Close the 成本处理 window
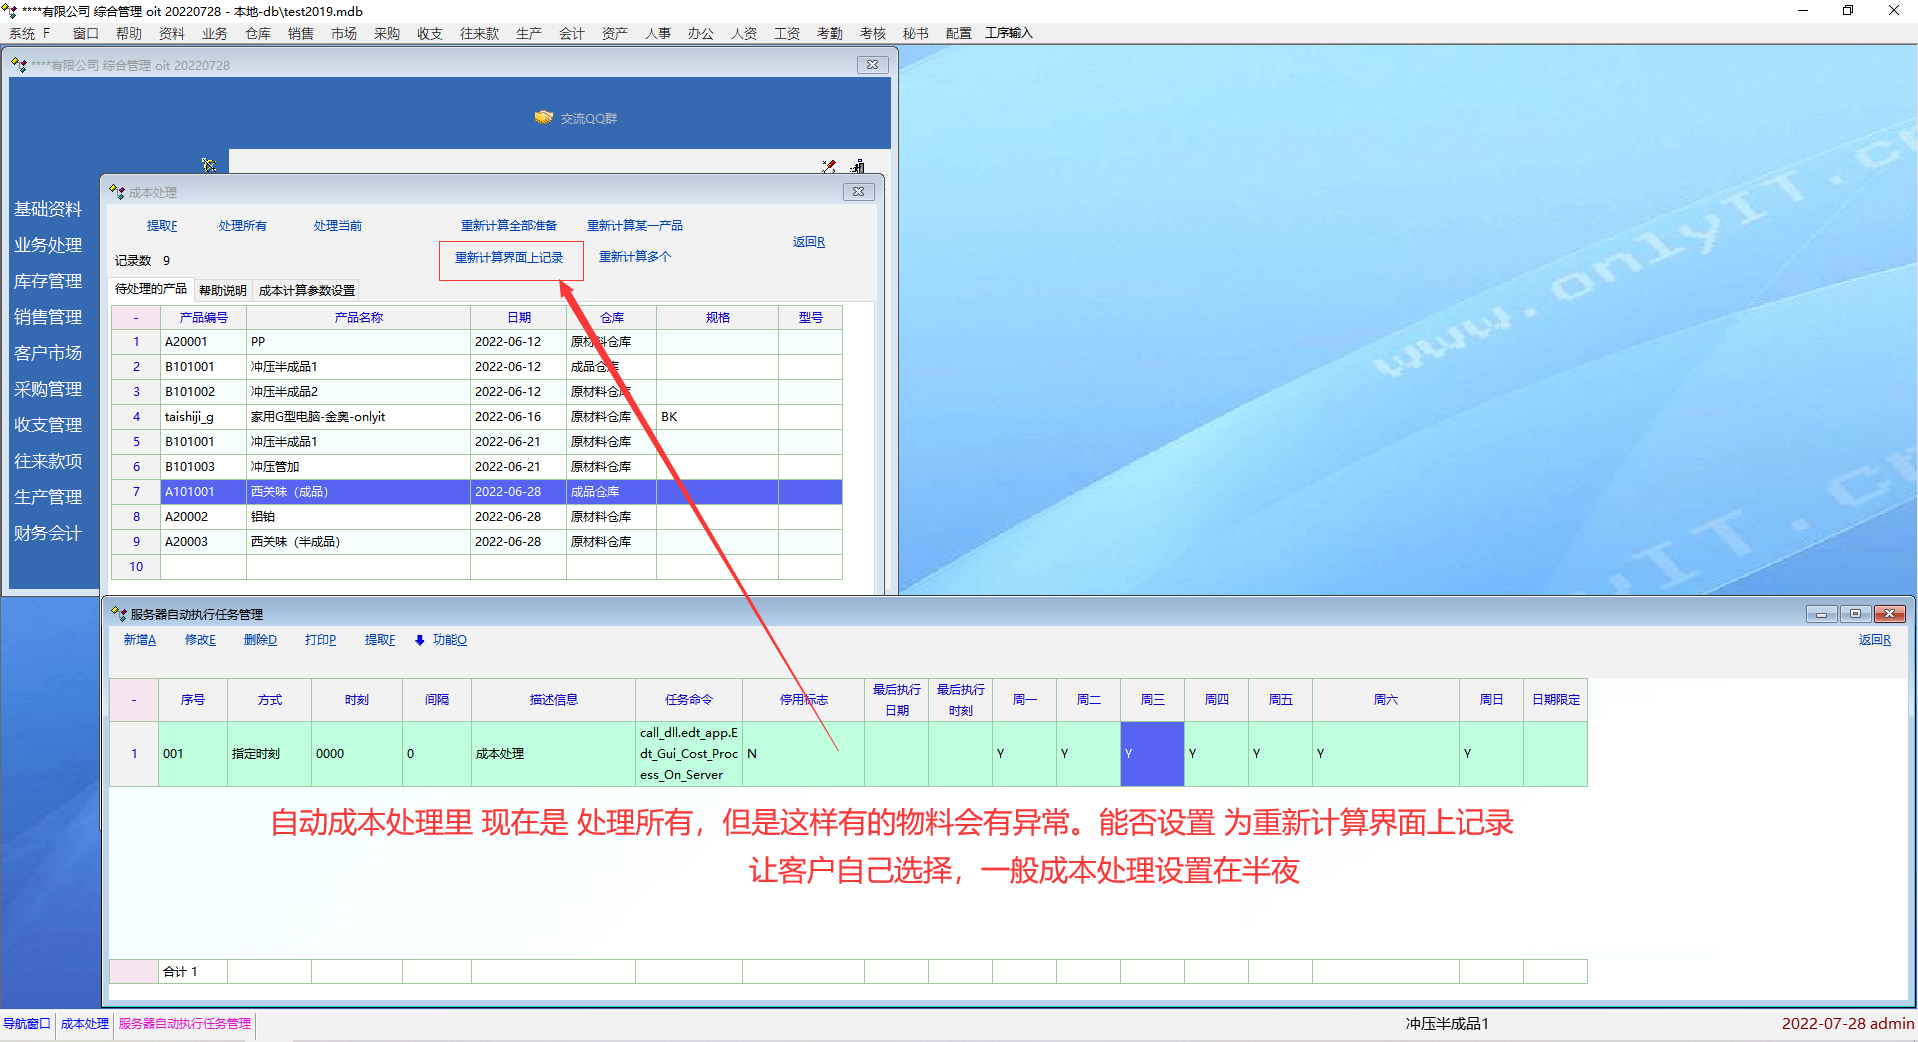1918x1042 pixels. coord(858,192)
